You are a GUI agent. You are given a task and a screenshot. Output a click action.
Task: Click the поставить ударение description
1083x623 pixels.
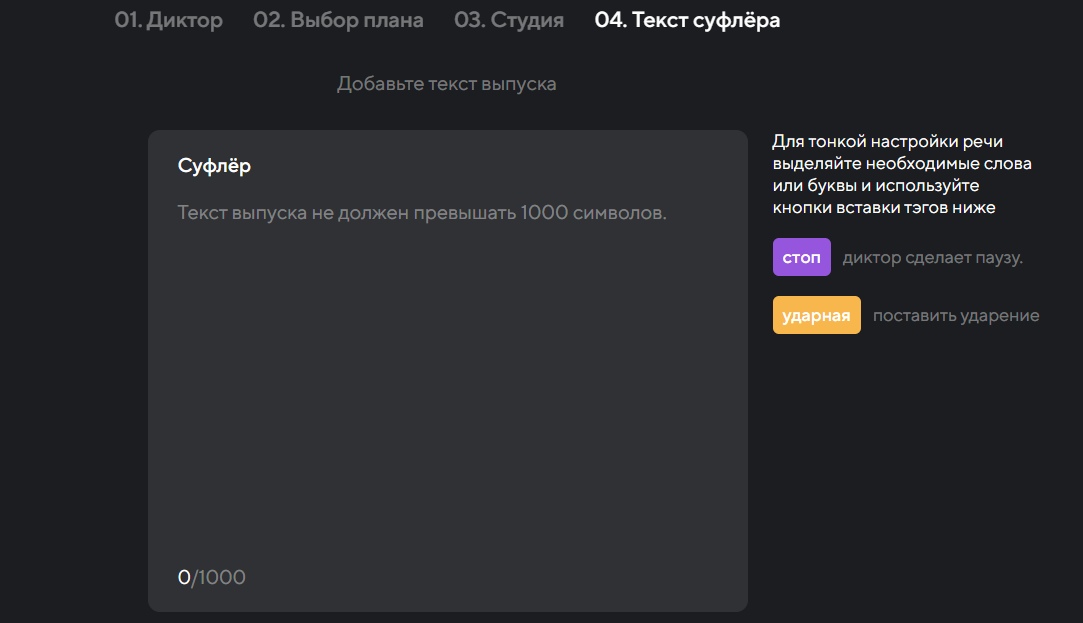tap(955, 316)
